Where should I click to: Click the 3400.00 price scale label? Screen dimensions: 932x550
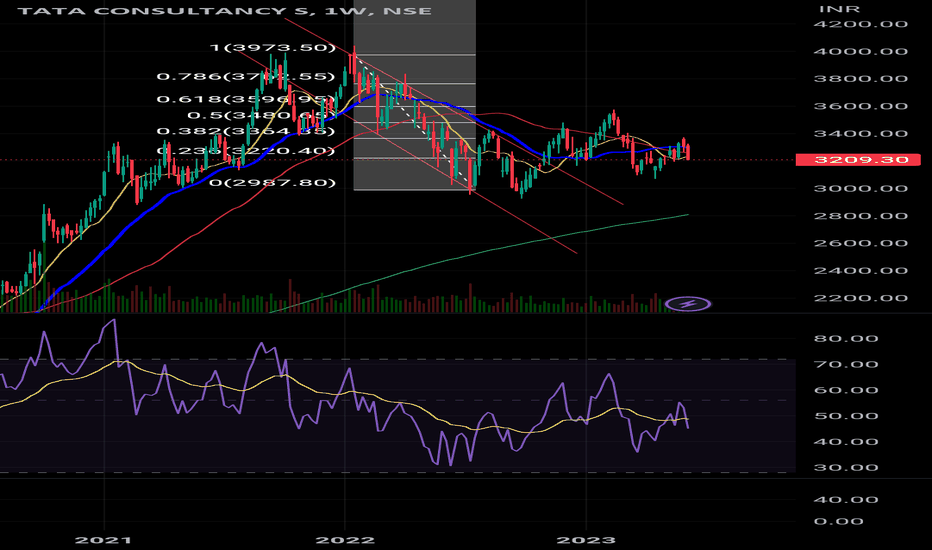[861, 133]
